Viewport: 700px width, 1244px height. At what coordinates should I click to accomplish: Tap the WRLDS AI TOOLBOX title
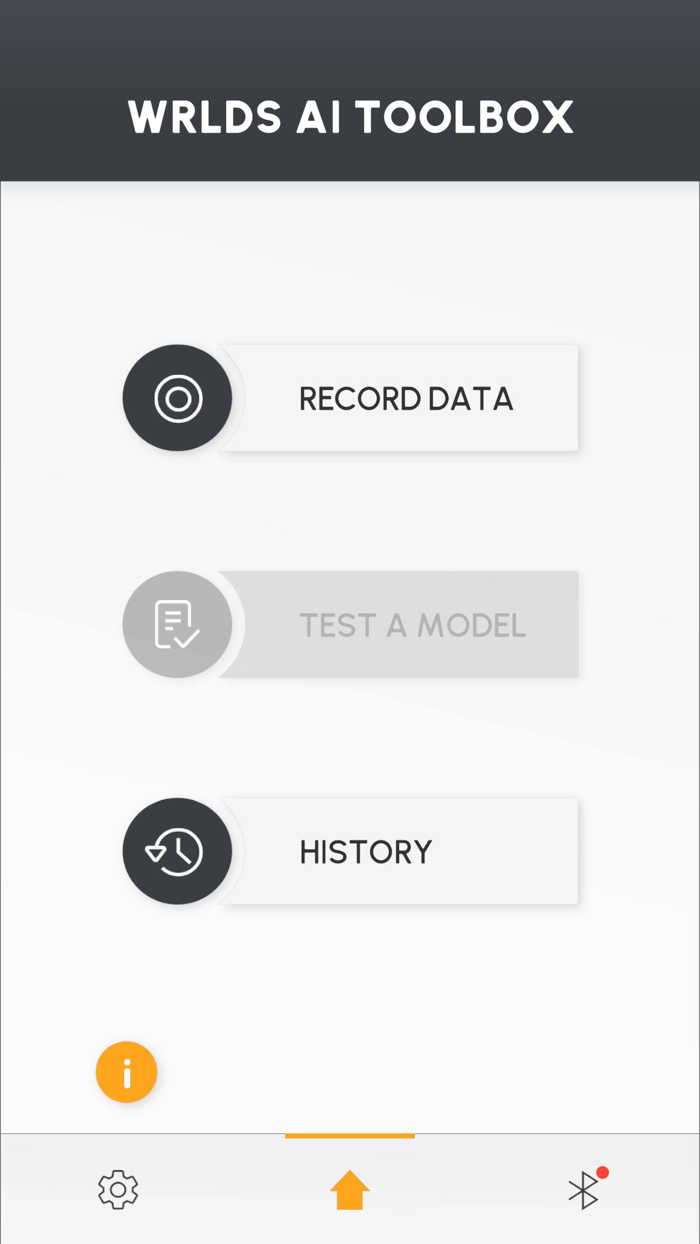(x=350, y=117)
